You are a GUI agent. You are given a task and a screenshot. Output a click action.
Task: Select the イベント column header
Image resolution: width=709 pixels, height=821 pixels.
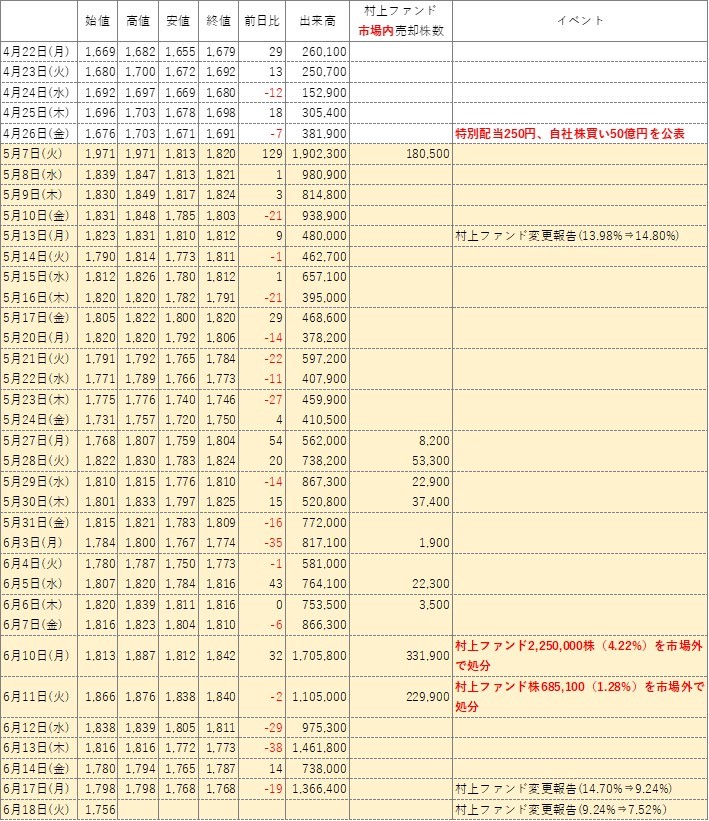[x=579, y=21]
